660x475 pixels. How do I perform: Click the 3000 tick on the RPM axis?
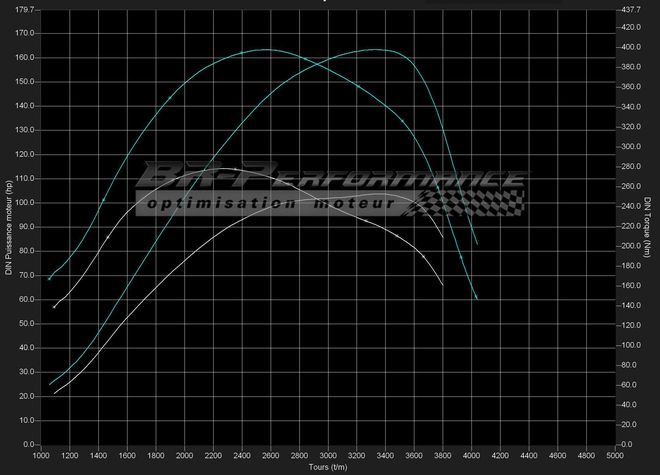click(x=327, y=456)
